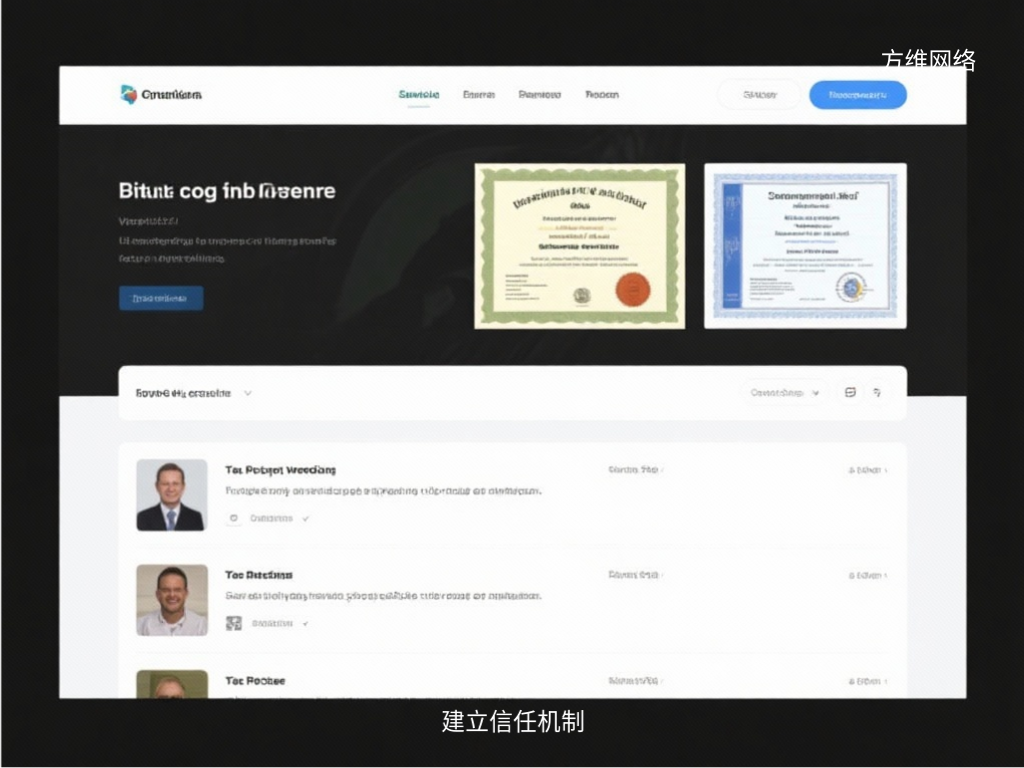The width and height of the screenshot is (1024, 768).
Task: Click the round blue seal on the blue certificate
Action: (x=852, y=288)
